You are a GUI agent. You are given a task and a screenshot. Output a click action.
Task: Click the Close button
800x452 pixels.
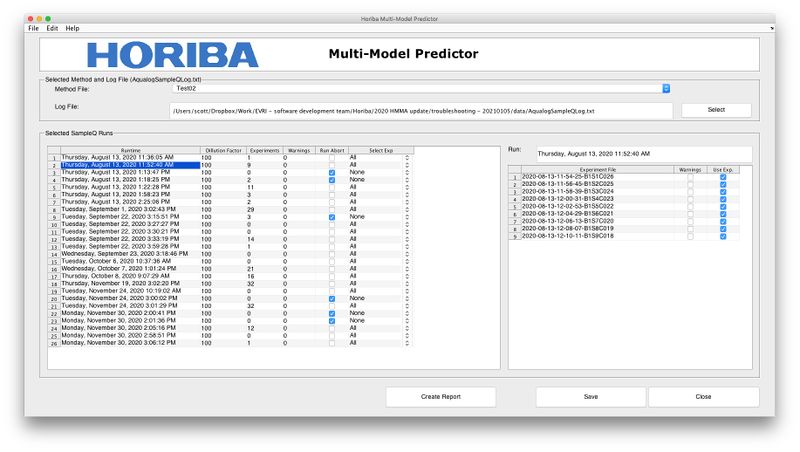pos(704,397)
